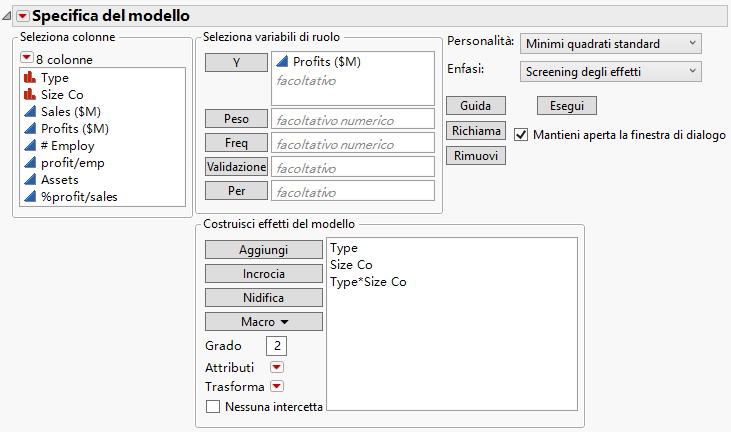The width and height of the screenshot is (731, 432).
Task: Open the Macro dropdown menu
Action: pyautogui.click(x=263, y=322)
